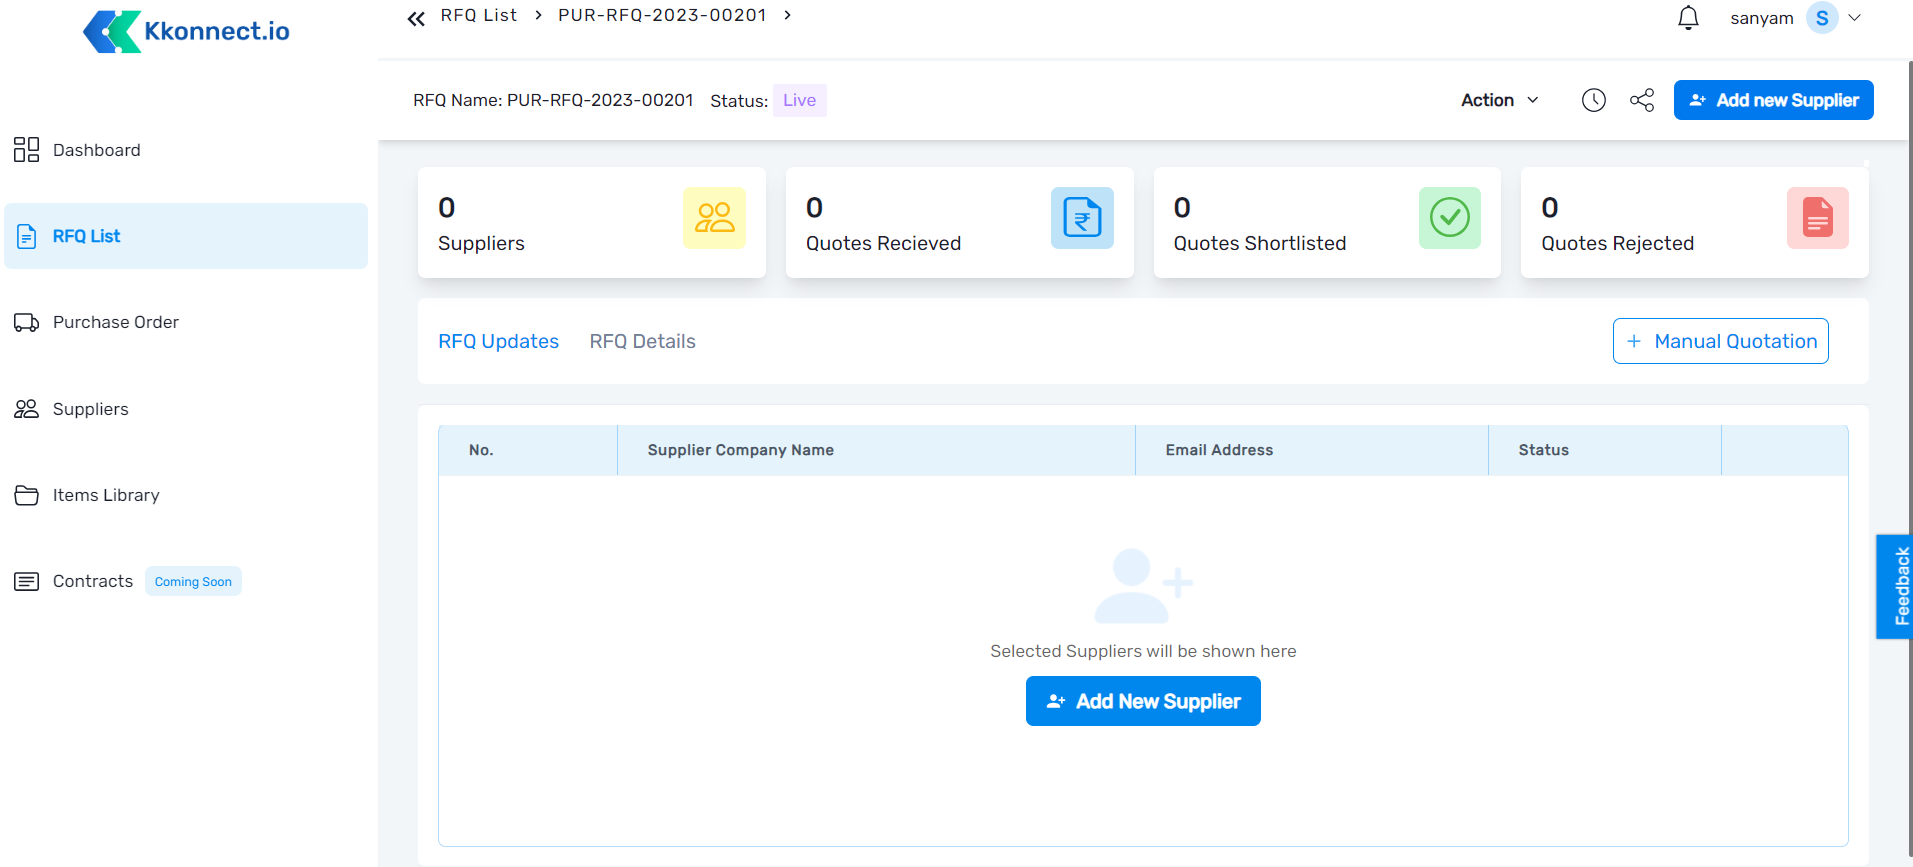This screenshot has width=1913, height=867.
Task: Select the RFQ Updates tab
Action: [x=498, y=341]
